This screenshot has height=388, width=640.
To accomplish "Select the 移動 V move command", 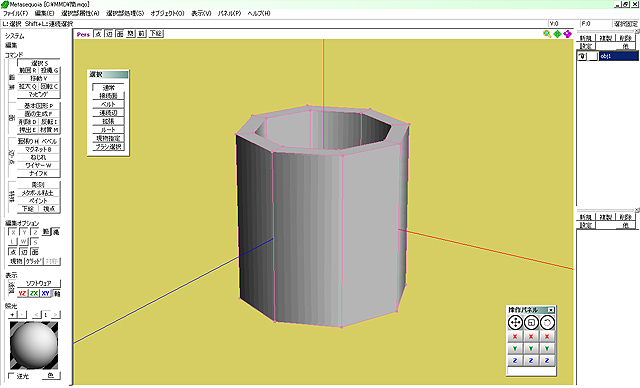I will point(39,78).
